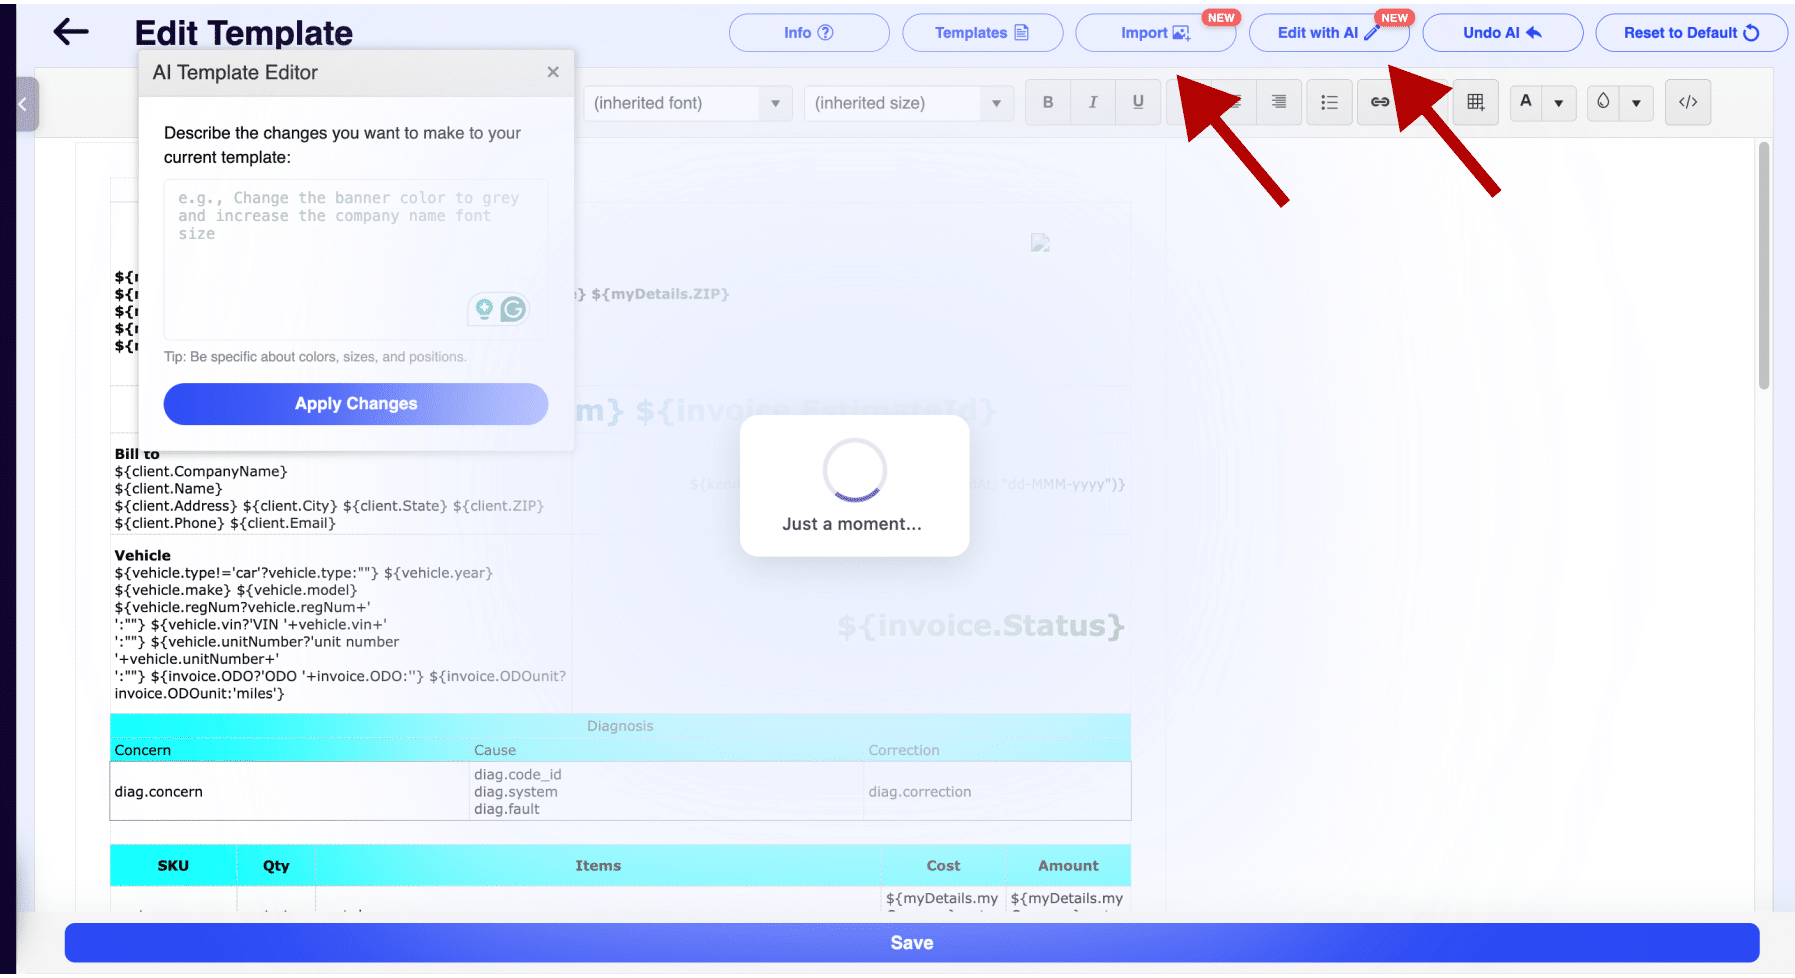Go back using the left arrow
This screenshot has width=1795, height=978.
[71, 32]
